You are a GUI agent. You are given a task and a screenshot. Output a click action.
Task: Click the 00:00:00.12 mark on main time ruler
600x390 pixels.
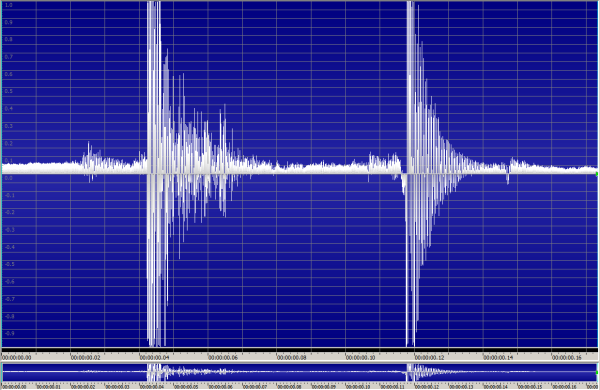[429, 357]
